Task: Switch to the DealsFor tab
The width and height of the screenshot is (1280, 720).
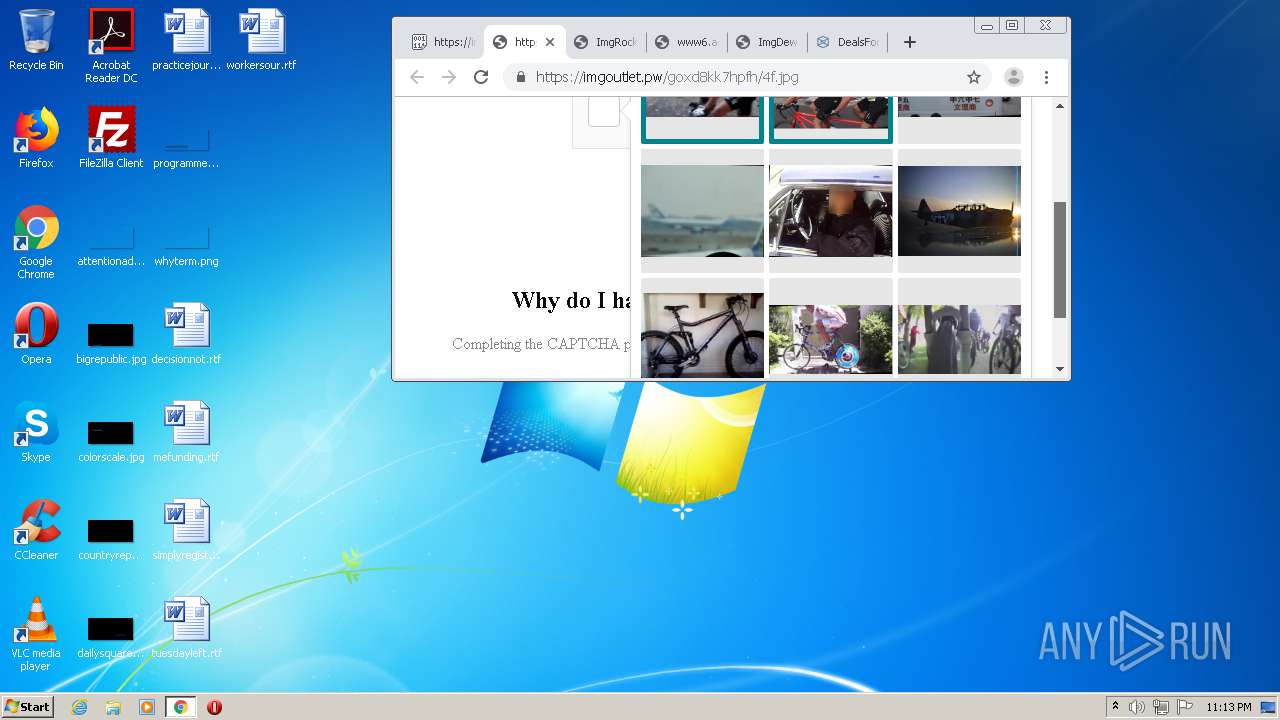Action: (x=849, y=42)
